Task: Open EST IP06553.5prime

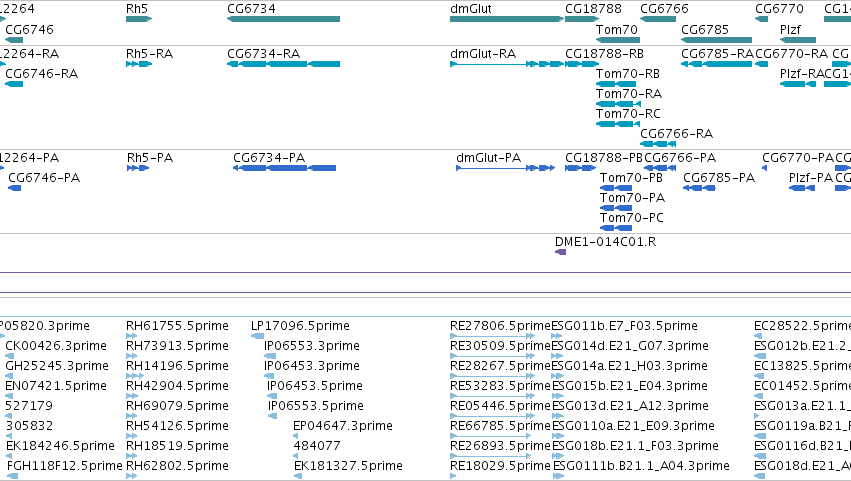Action: (273, 416)
